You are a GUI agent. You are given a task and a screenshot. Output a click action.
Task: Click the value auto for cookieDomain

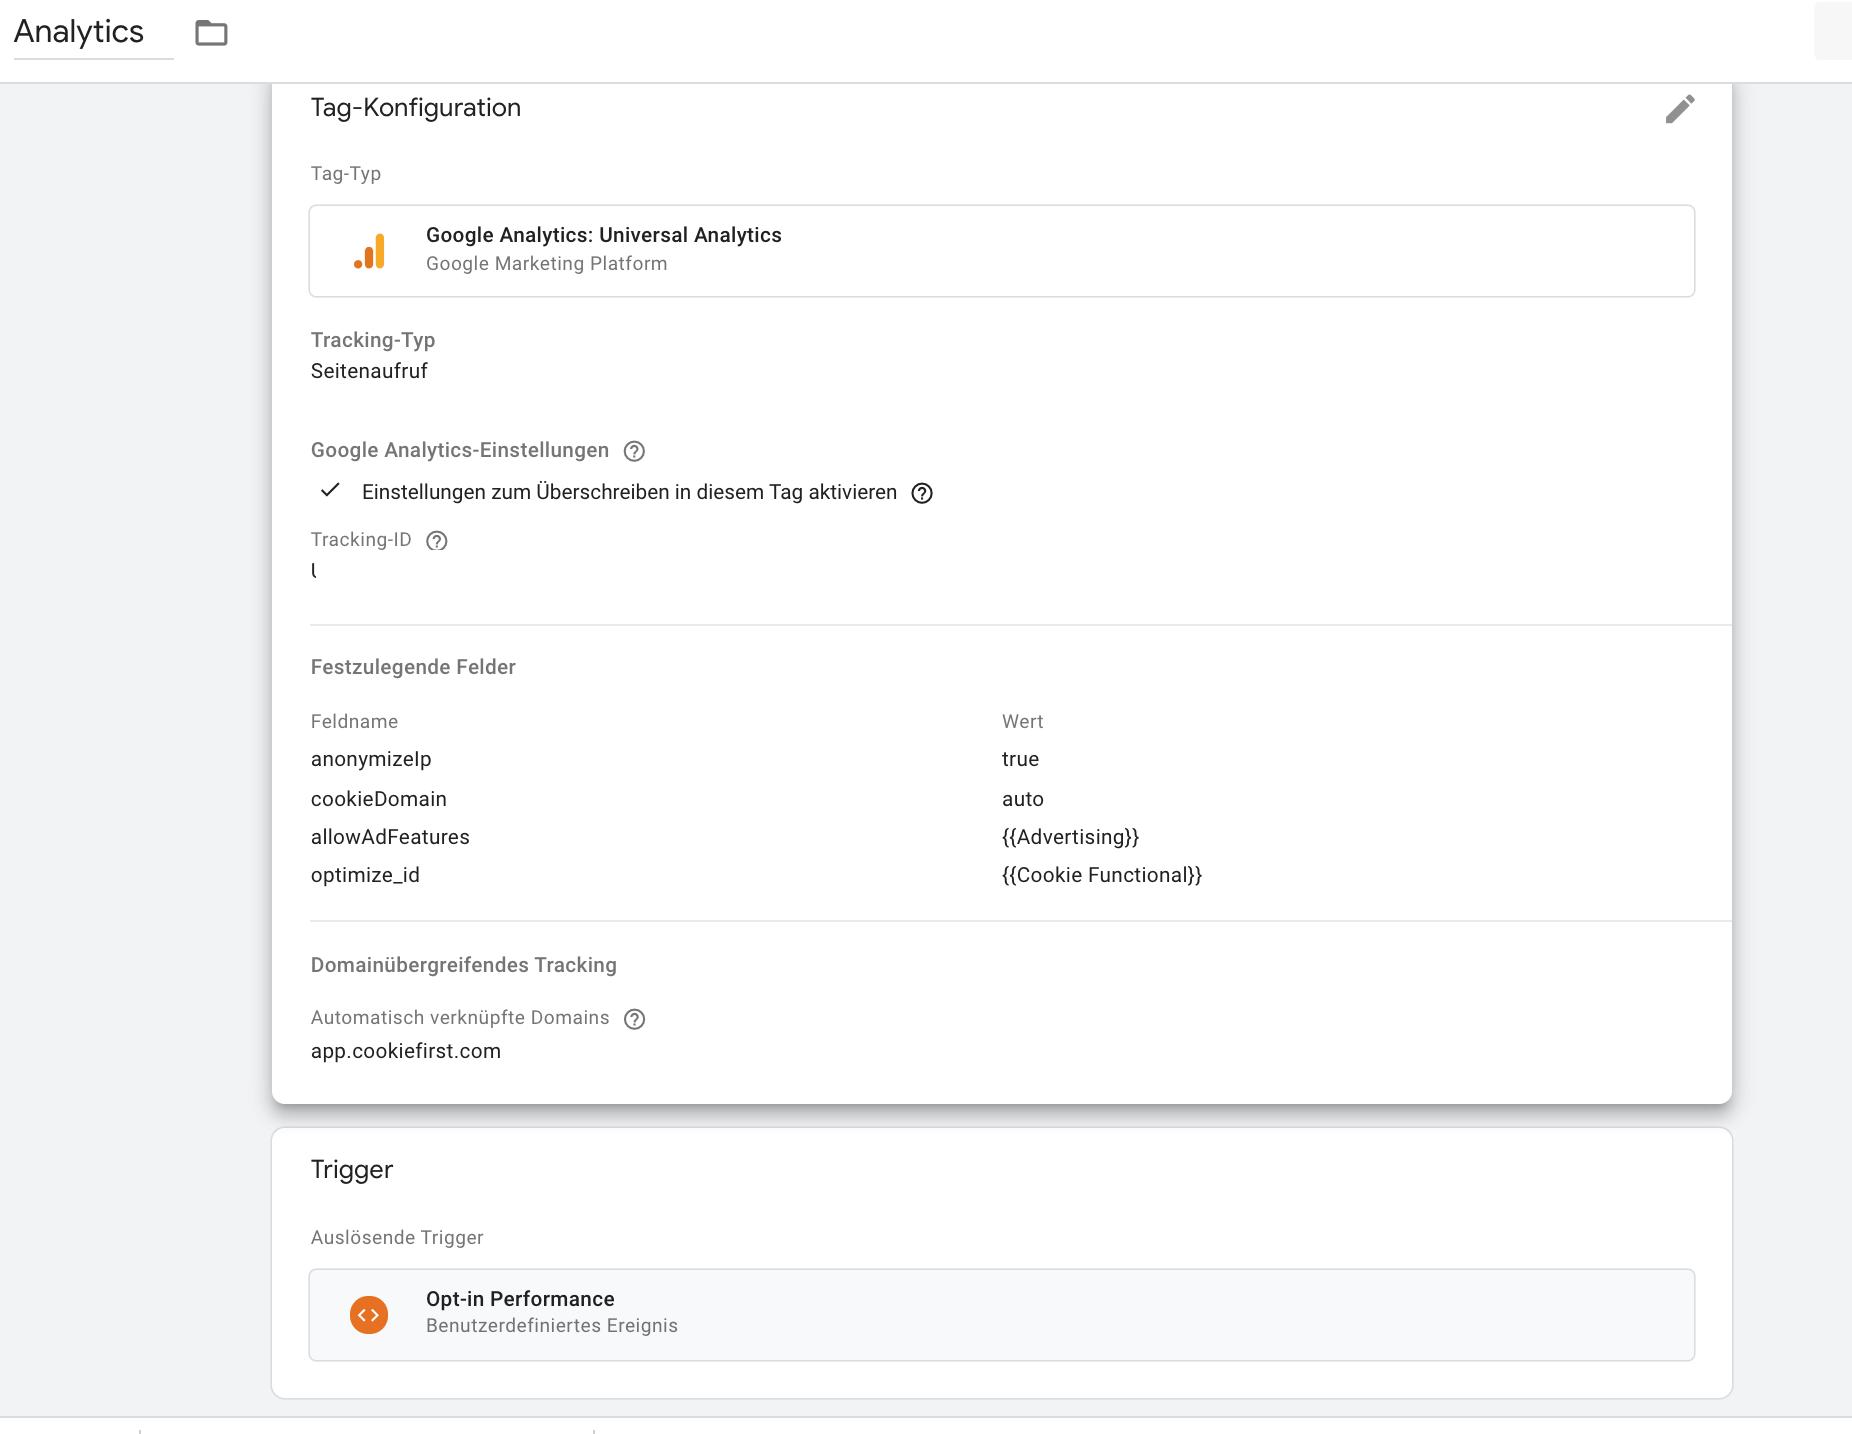point(1023,799)
